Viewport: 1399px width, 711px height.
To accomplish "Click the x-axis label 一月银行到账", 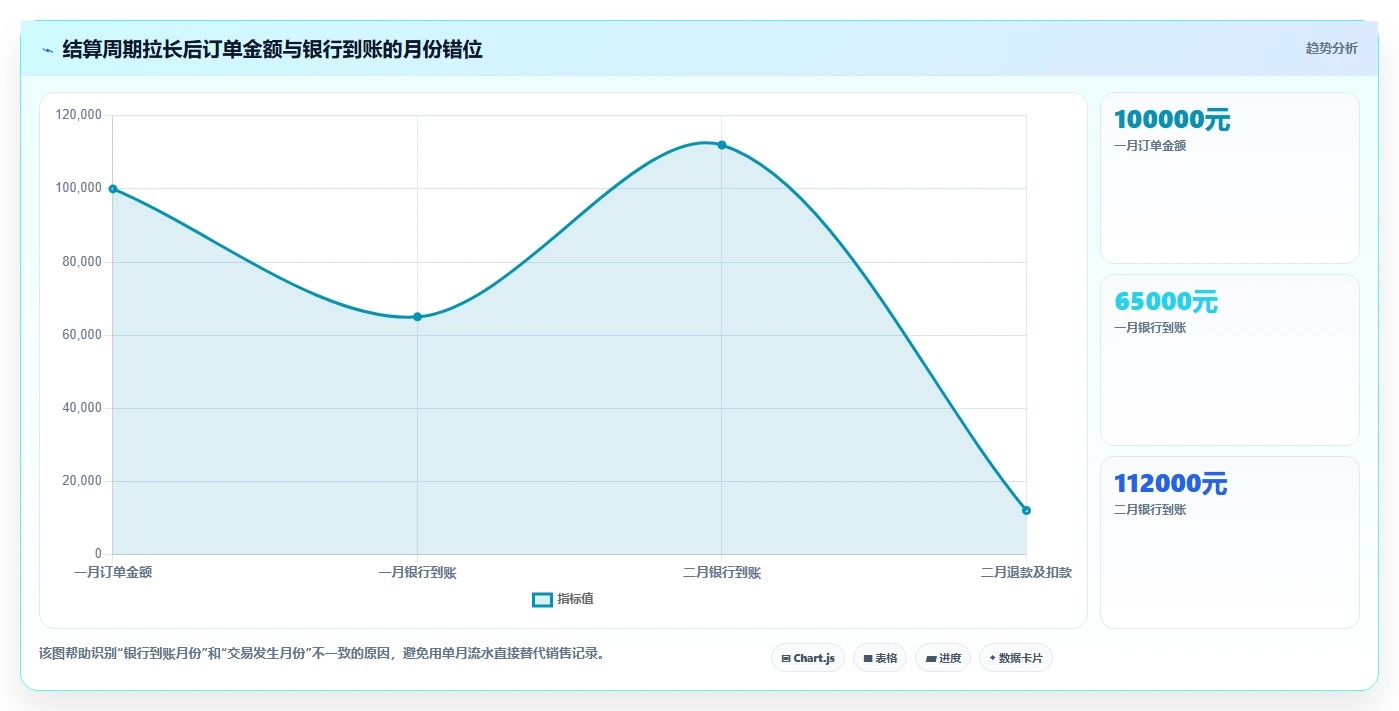I will coord(417,573).
